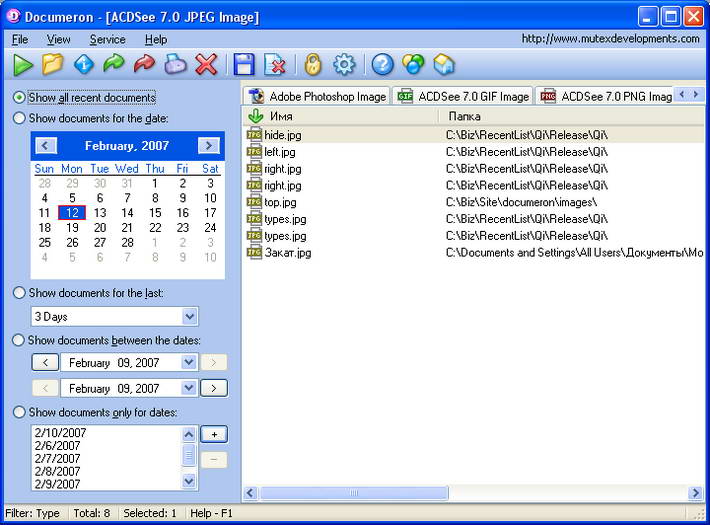Click the blue floppy disk save icon
This screenshot has height=525, width=710.
[x=244, y=64]
